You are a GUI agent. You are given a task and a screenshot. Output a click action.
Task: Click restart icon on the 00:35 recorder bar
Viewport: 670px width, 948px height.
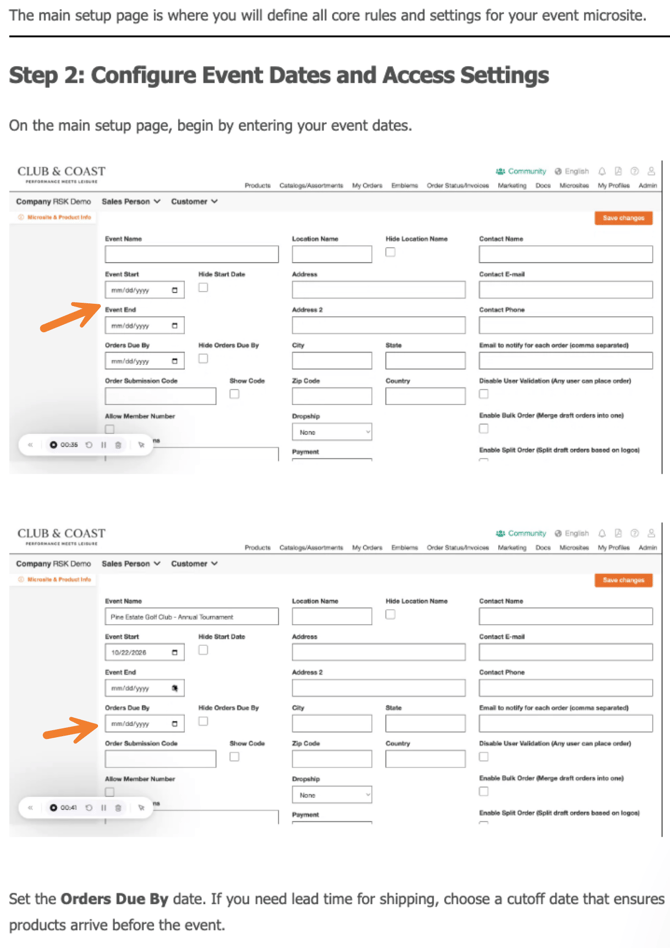[x=90, y=444]
